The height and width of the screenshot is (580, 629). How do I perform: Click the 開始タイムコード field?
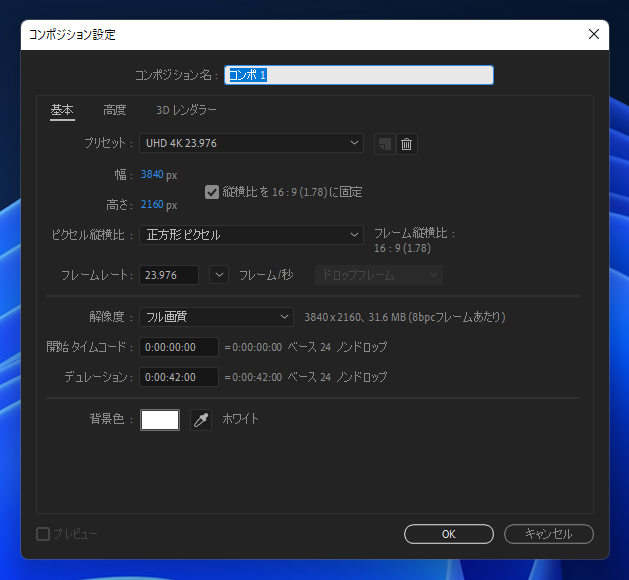pyautogui.click(x=179, y=347)
